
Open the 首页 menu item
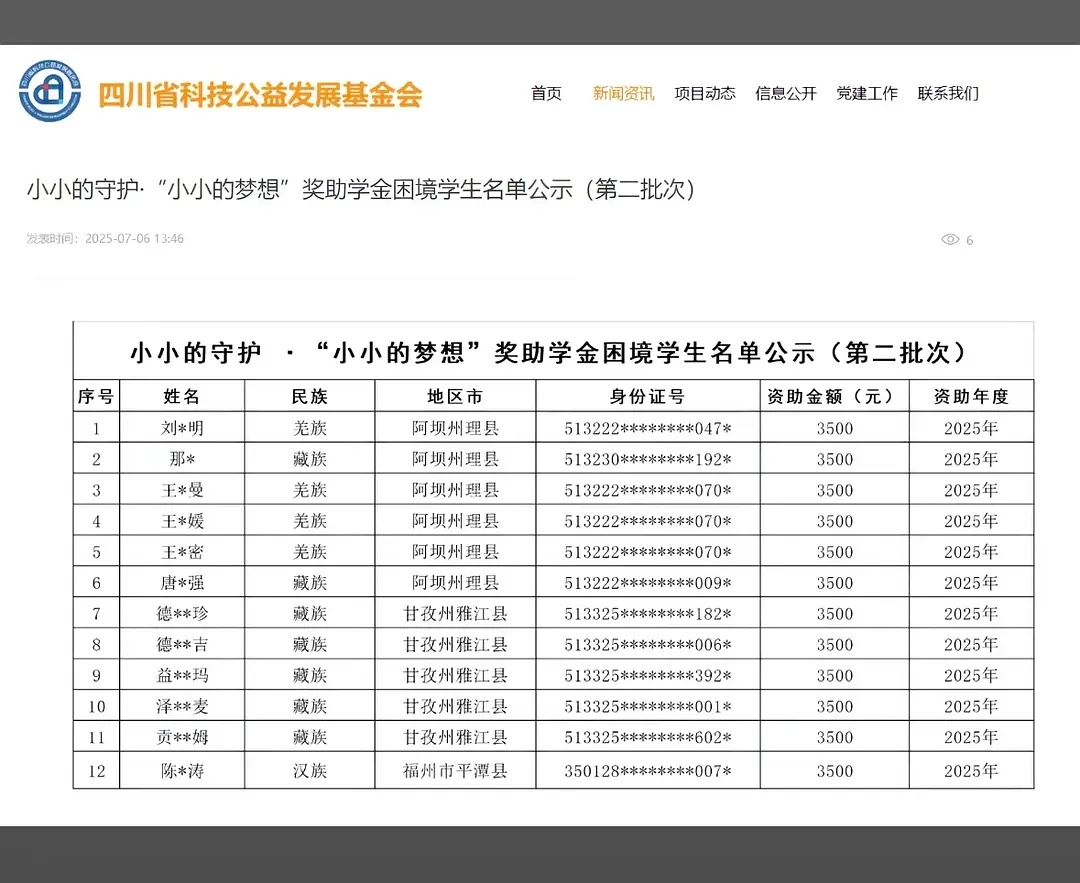(546, 93)
